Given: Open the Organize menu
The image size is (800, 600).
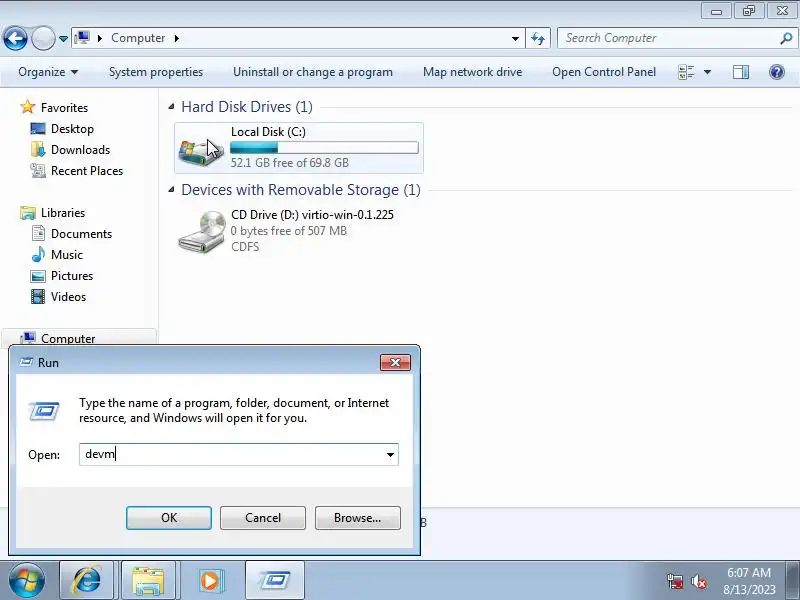Looking at the screenshot, I should coord(48,72).
